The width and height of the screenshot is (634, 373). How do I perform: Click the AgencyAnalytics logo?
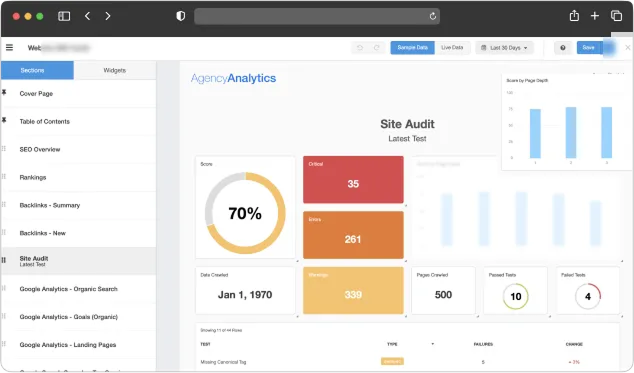[233, 78]
